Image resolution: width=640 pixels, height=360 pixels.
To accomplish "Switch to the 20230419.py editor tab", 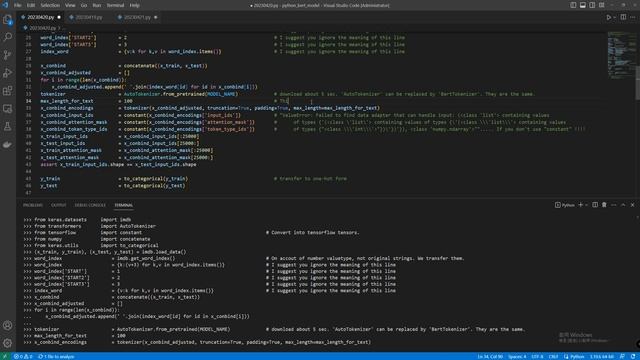I will [x=89, y=18].
